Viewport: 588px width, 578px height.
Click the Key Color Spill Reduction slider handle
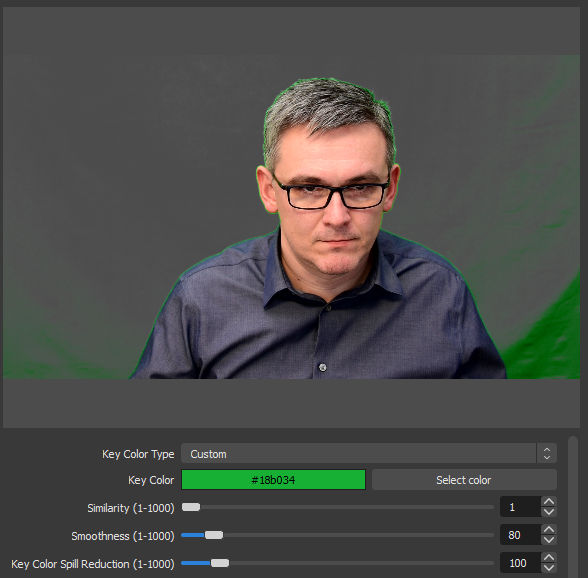[220, 563]
